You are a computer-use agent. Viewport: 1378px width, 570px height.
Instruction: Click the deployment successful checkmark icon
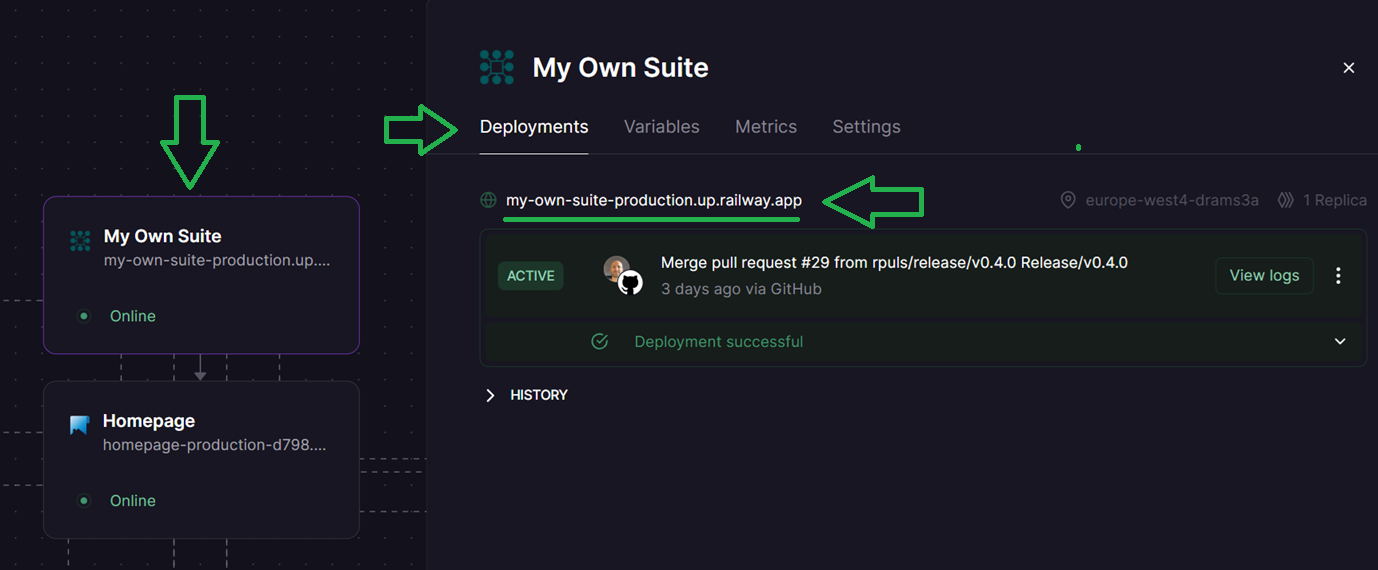click(x=600, y=342)
